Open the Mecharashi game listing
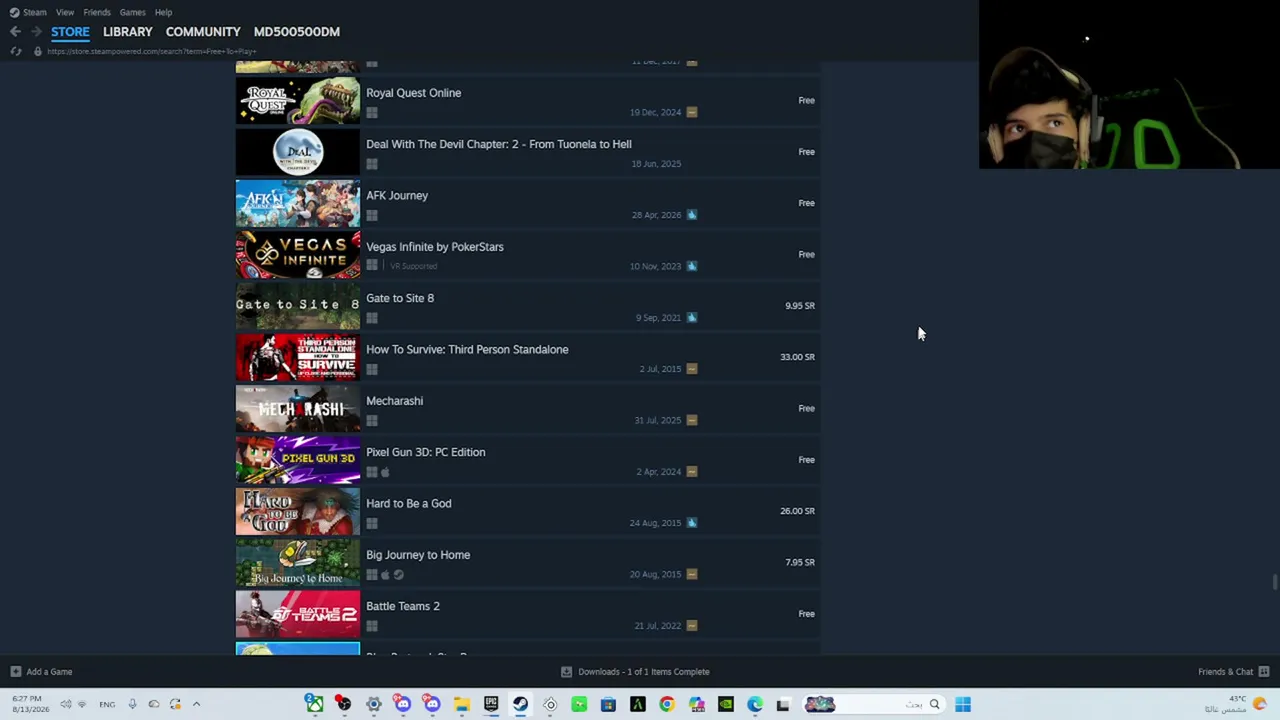Screen dimensions: 1280x720 pos(528,409)
